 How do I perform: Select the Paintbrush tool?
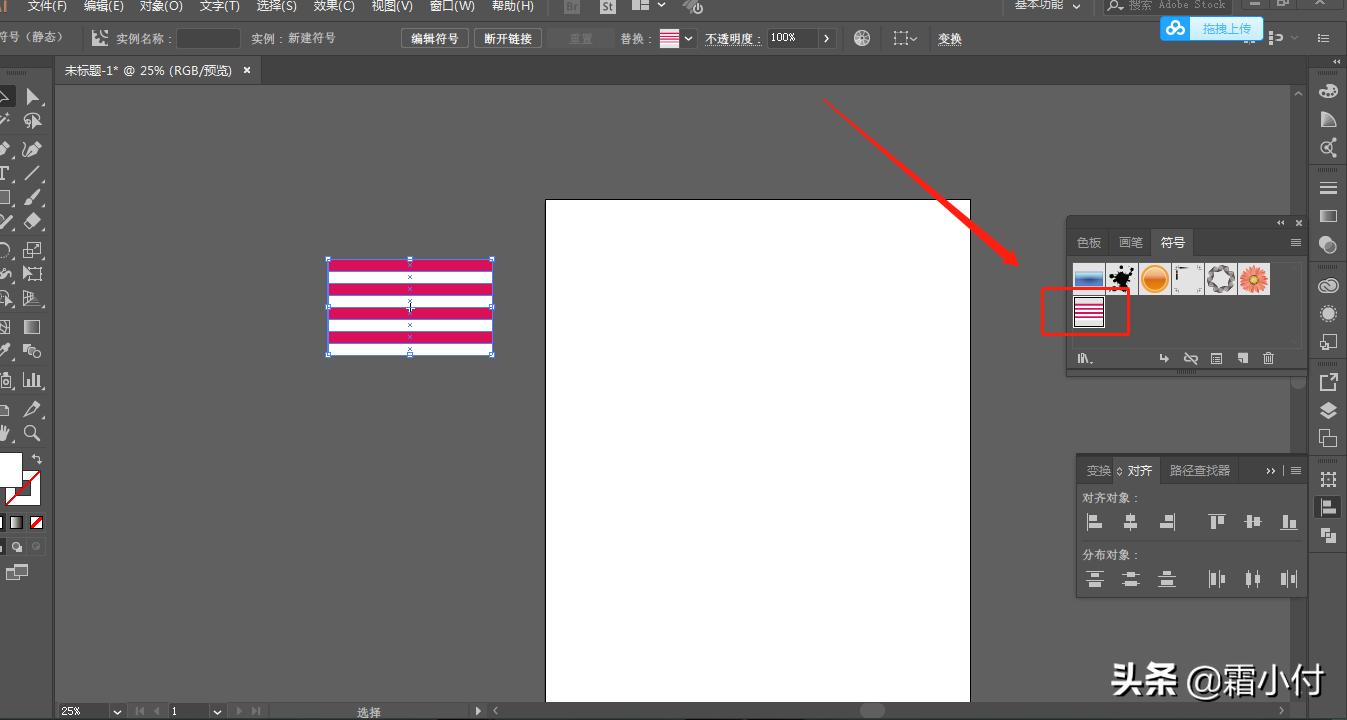[x=33, y=197]
